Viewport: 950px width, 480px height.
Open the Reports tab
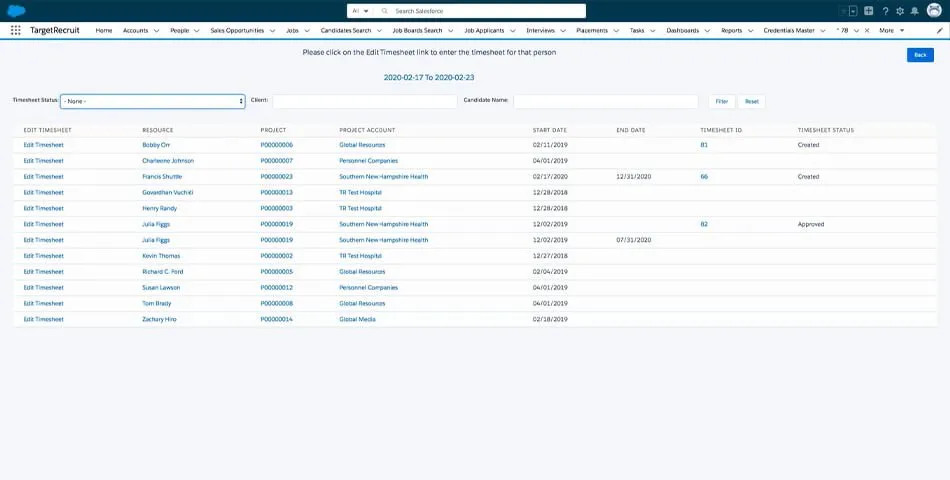pyautogui.click(x=731, y=31)
